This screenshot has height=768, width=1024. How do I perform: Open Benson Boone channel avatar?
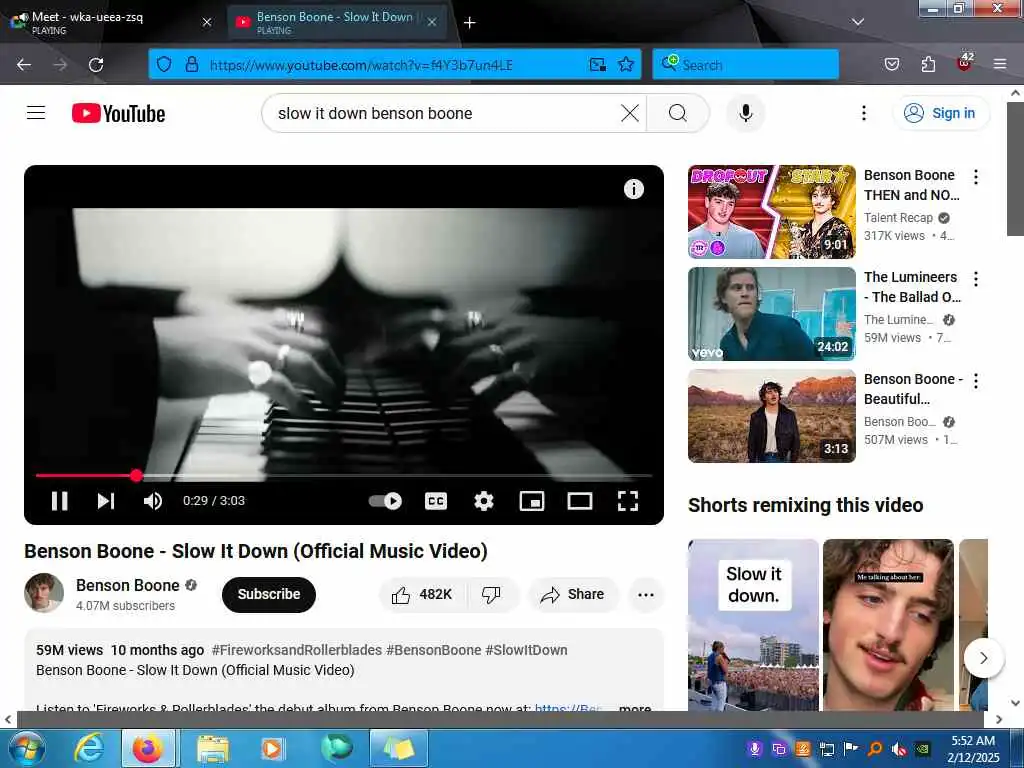(44, 593)
